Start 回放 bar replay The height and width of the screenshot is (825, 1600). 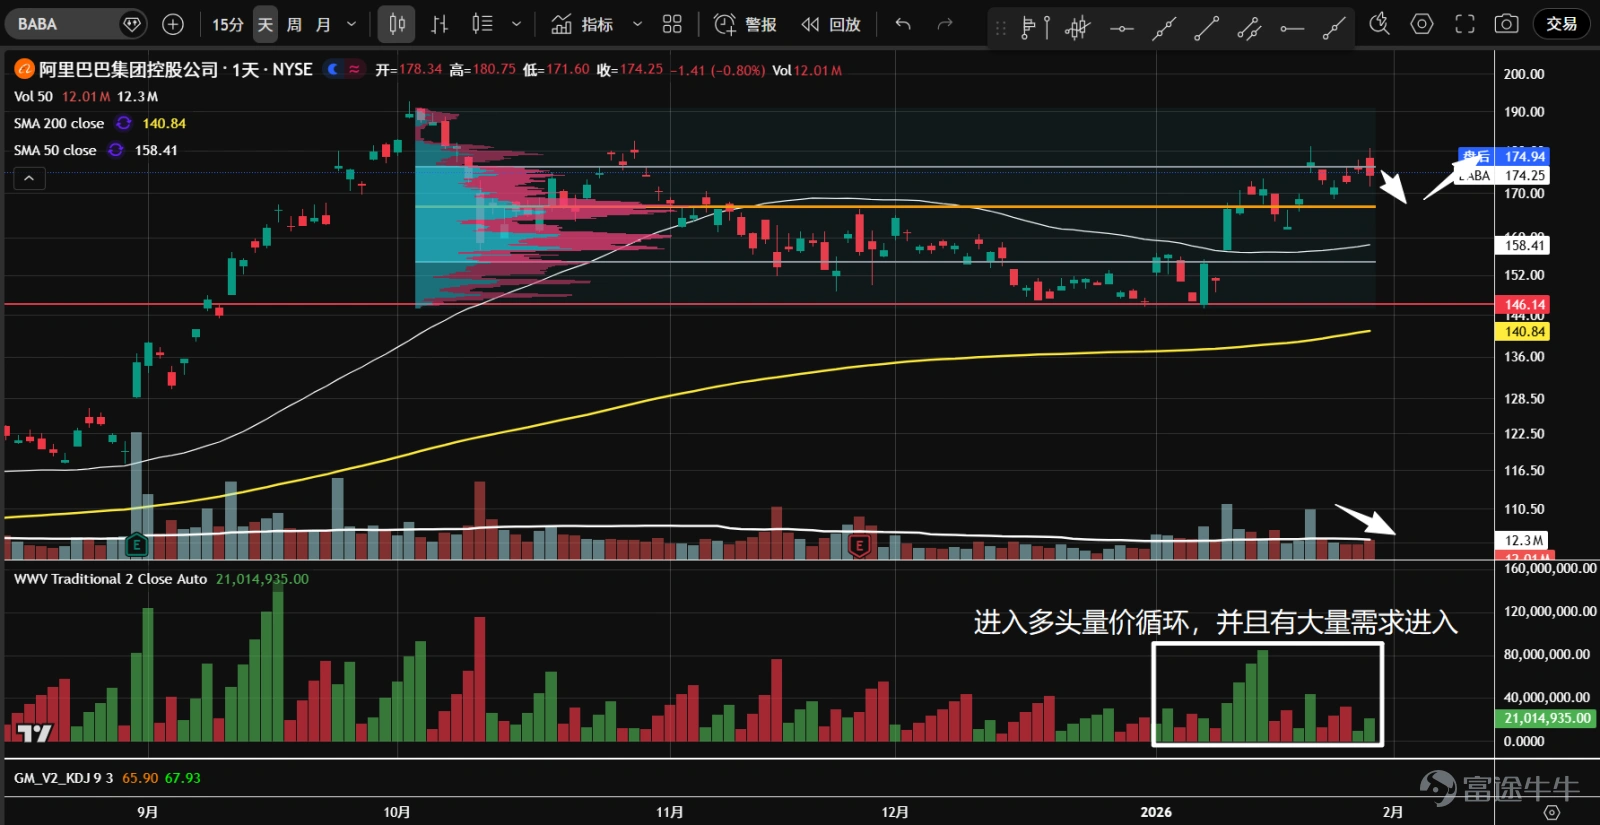(x=831, y=24)
